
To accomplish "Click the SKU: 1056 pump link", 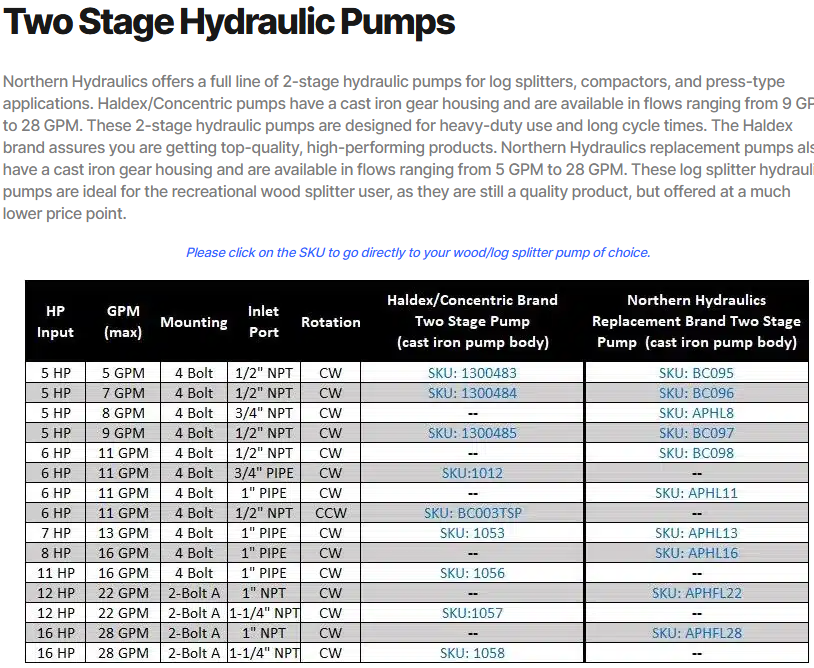I will 472,573.
